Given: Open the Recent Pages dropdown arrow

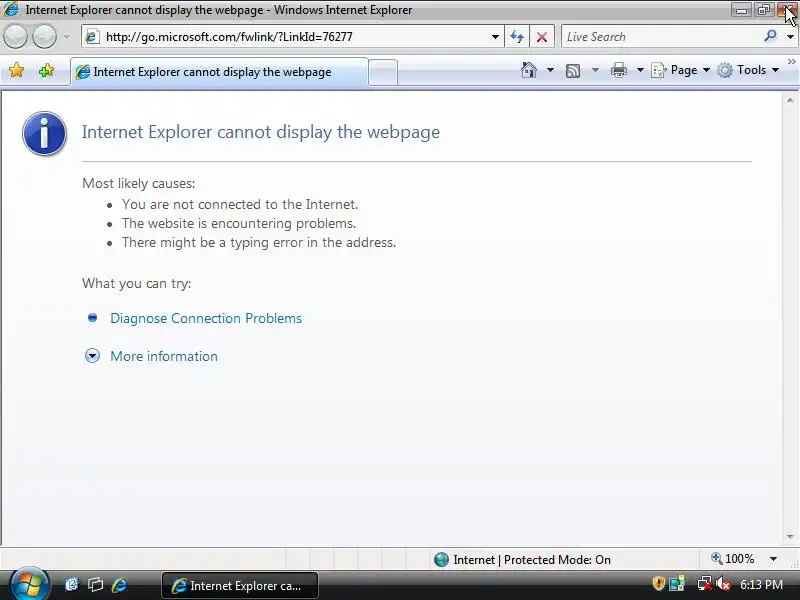Looking at the screenshot, I should pyautogui.click(x=67, y=37).
